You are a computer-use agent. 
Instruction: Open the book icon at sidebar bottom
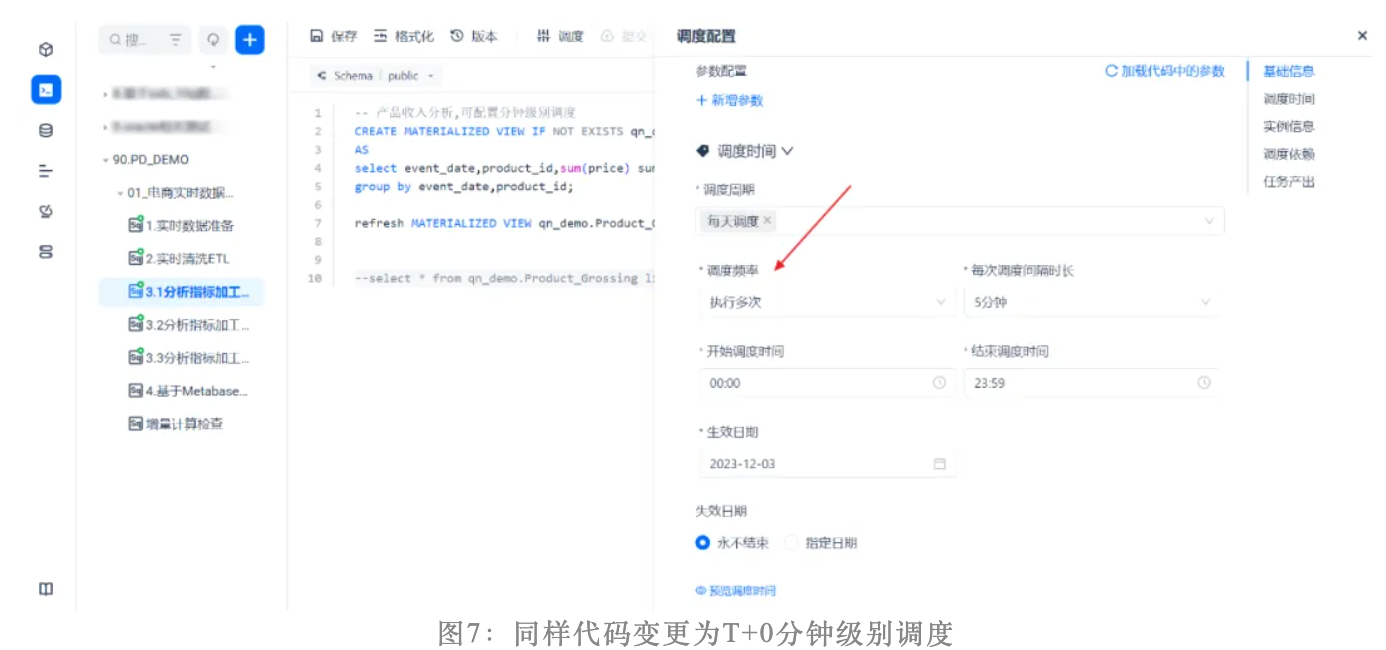[x=46, y=589]
